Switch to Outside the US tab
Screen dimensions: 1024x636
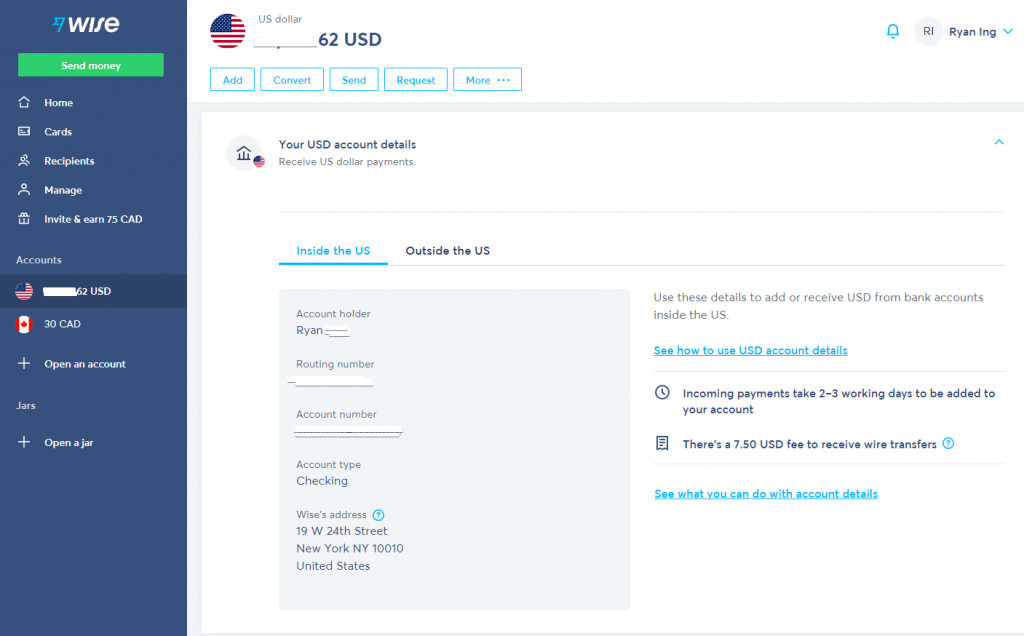(x=447, y=251)
